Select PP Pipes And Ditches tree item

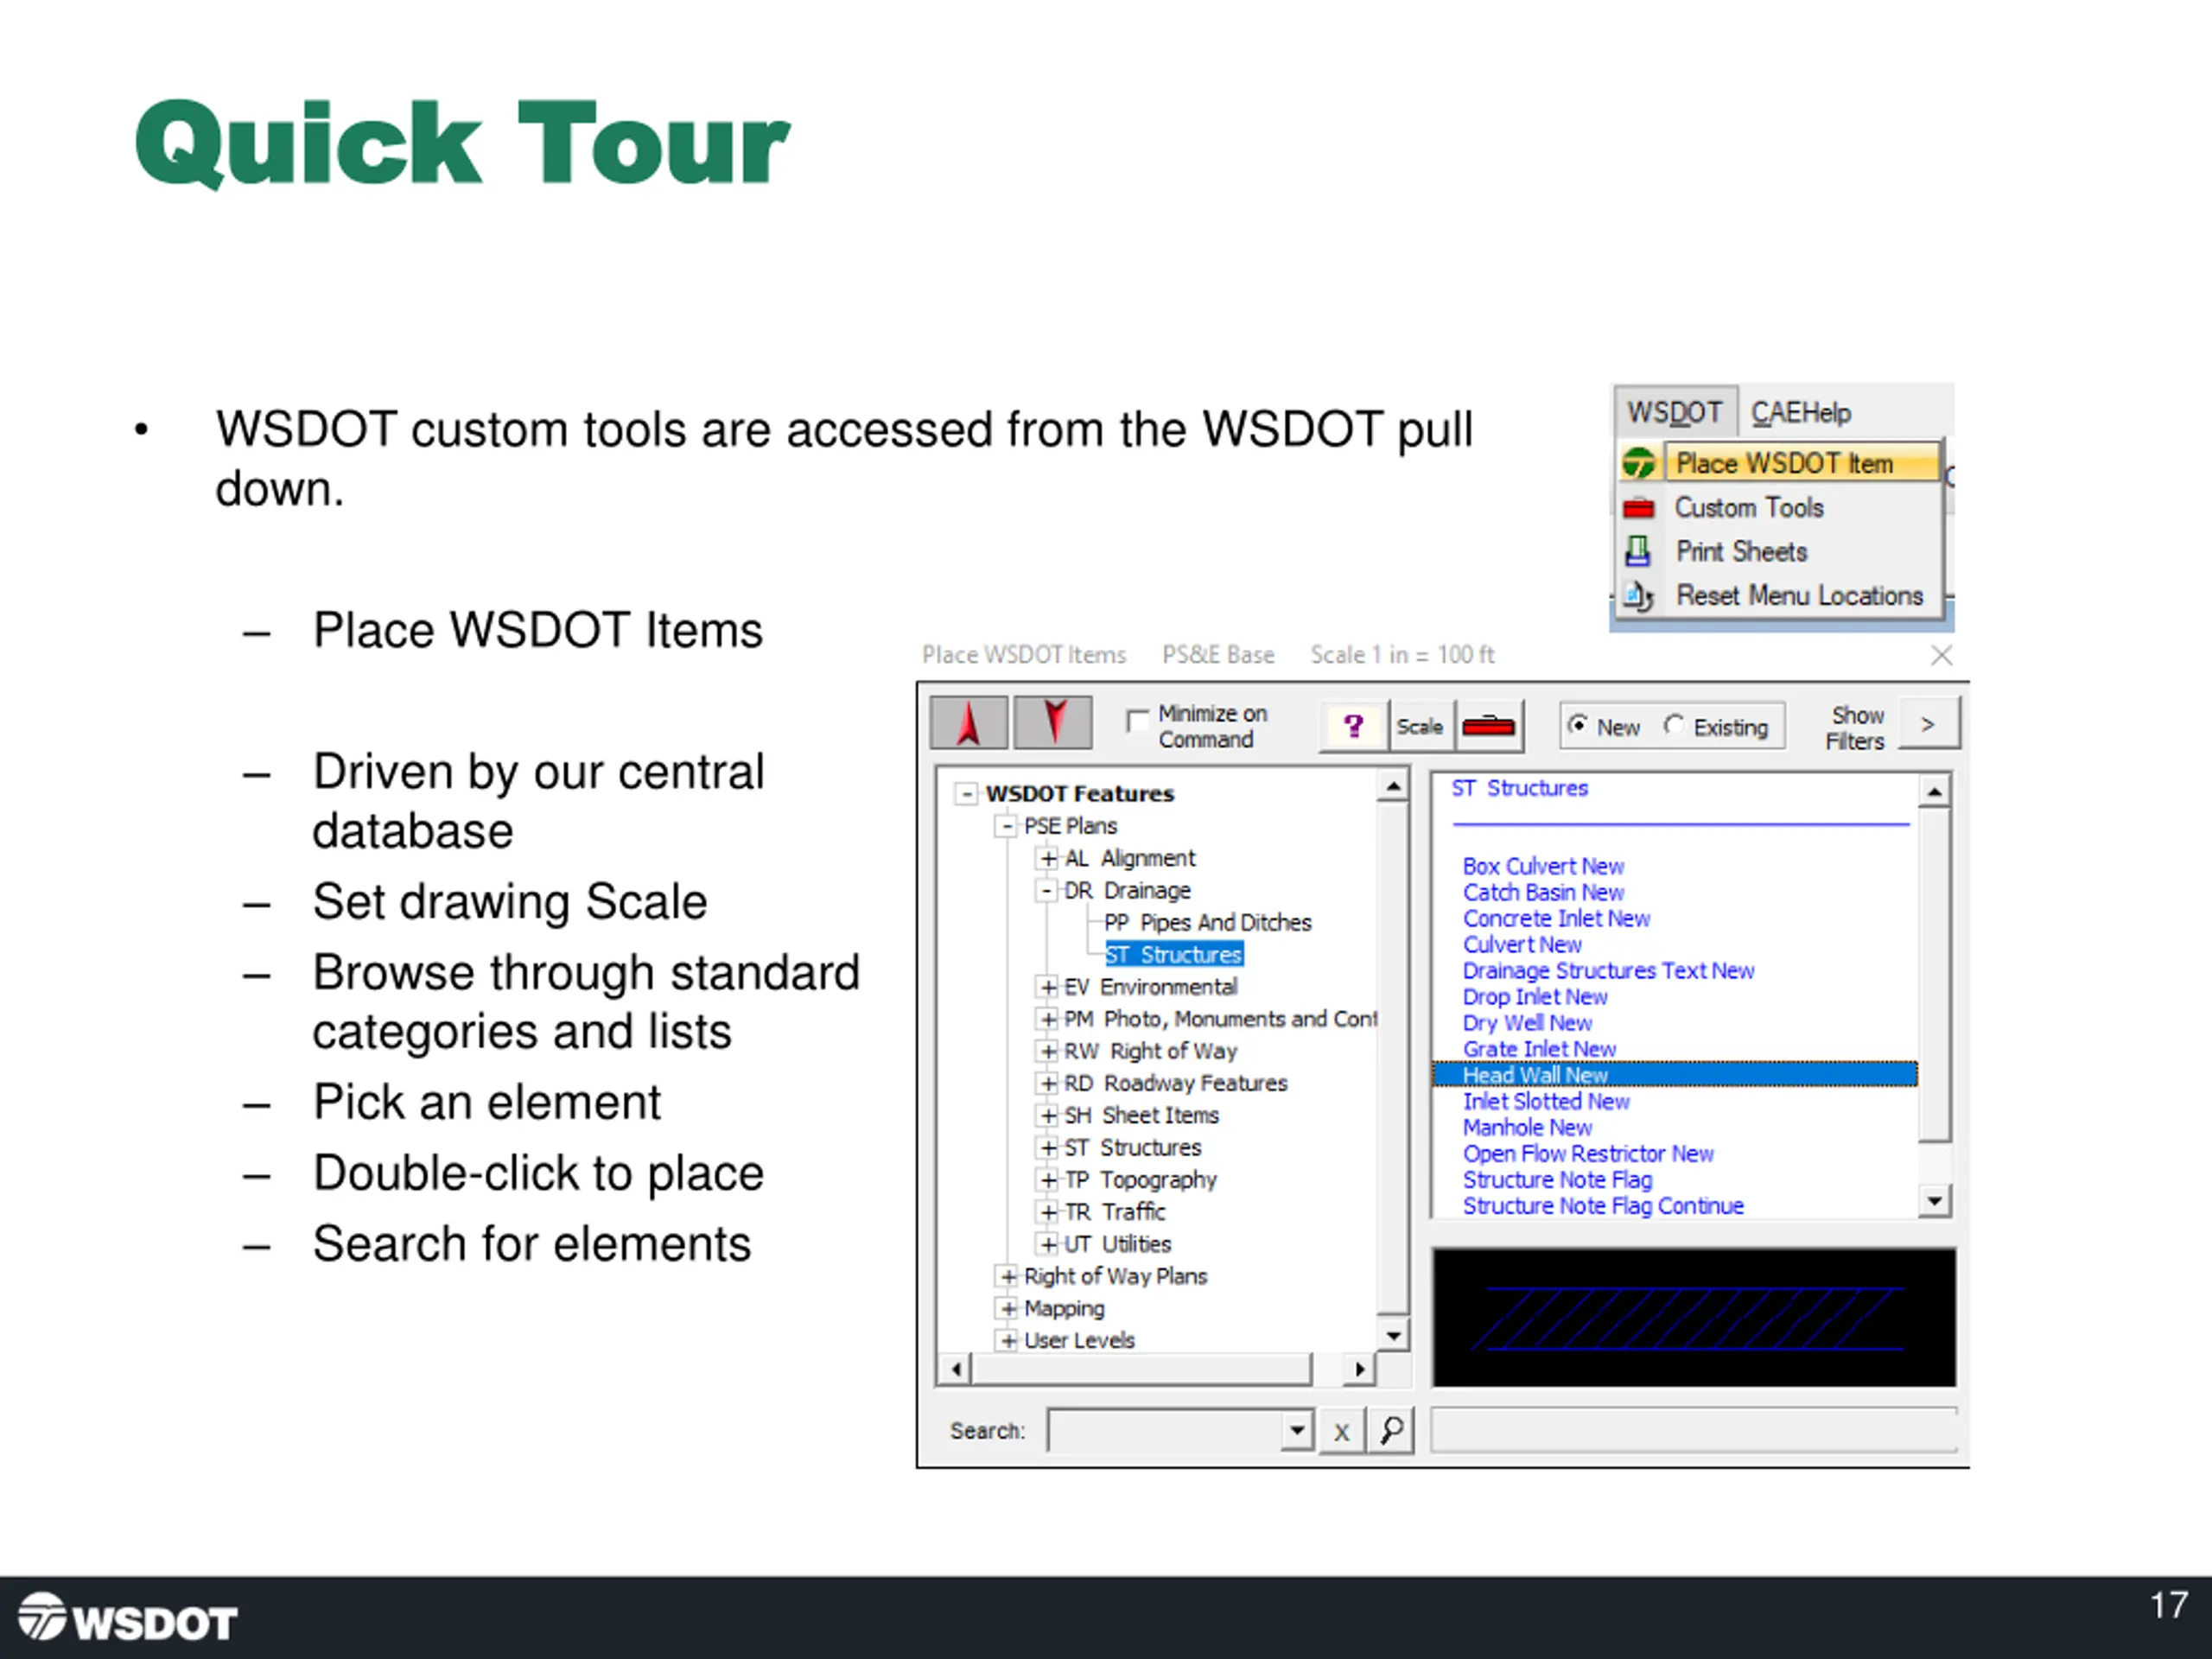[1207, 922]
